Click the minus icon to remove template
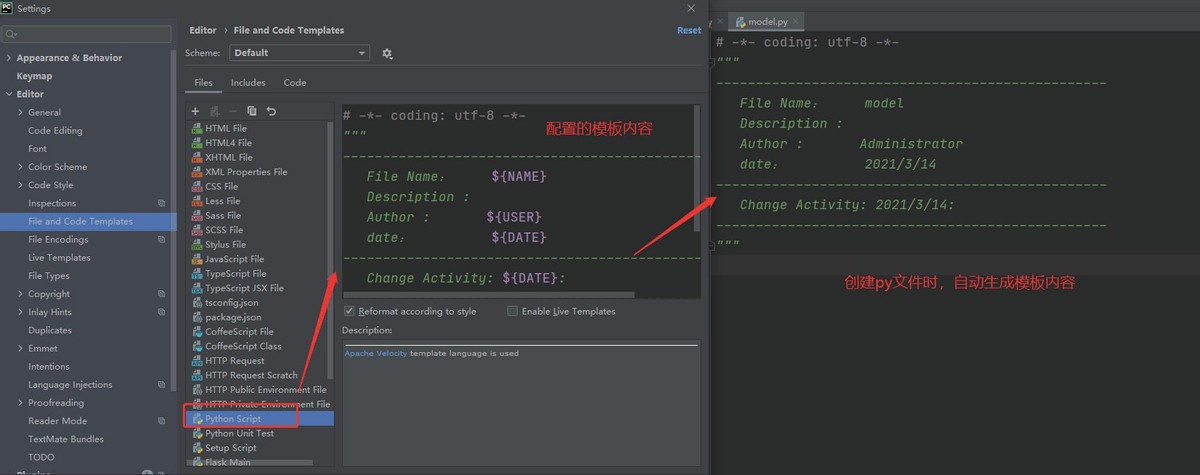This screenshot has height=475, width=1200. [x=233, y=111]
